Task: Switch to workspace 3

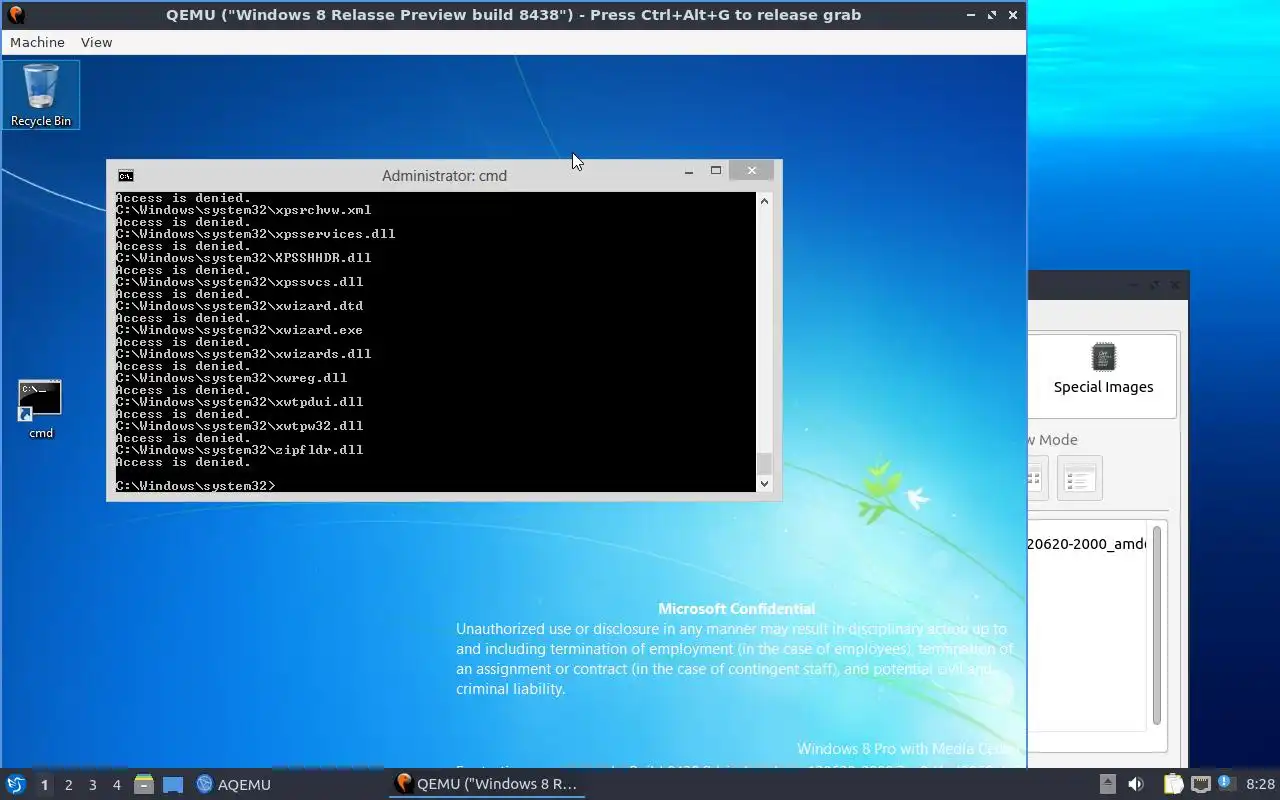Action: pos(92,785)
